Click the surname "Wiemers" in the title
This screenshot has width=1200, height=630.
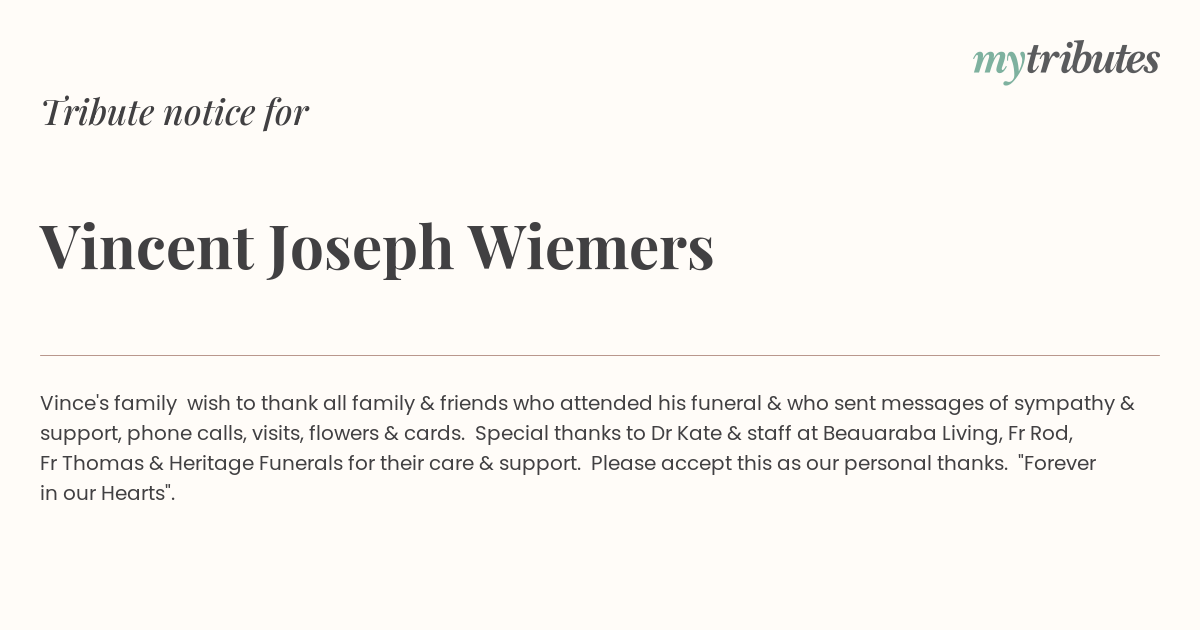click(x=590, y=246)
